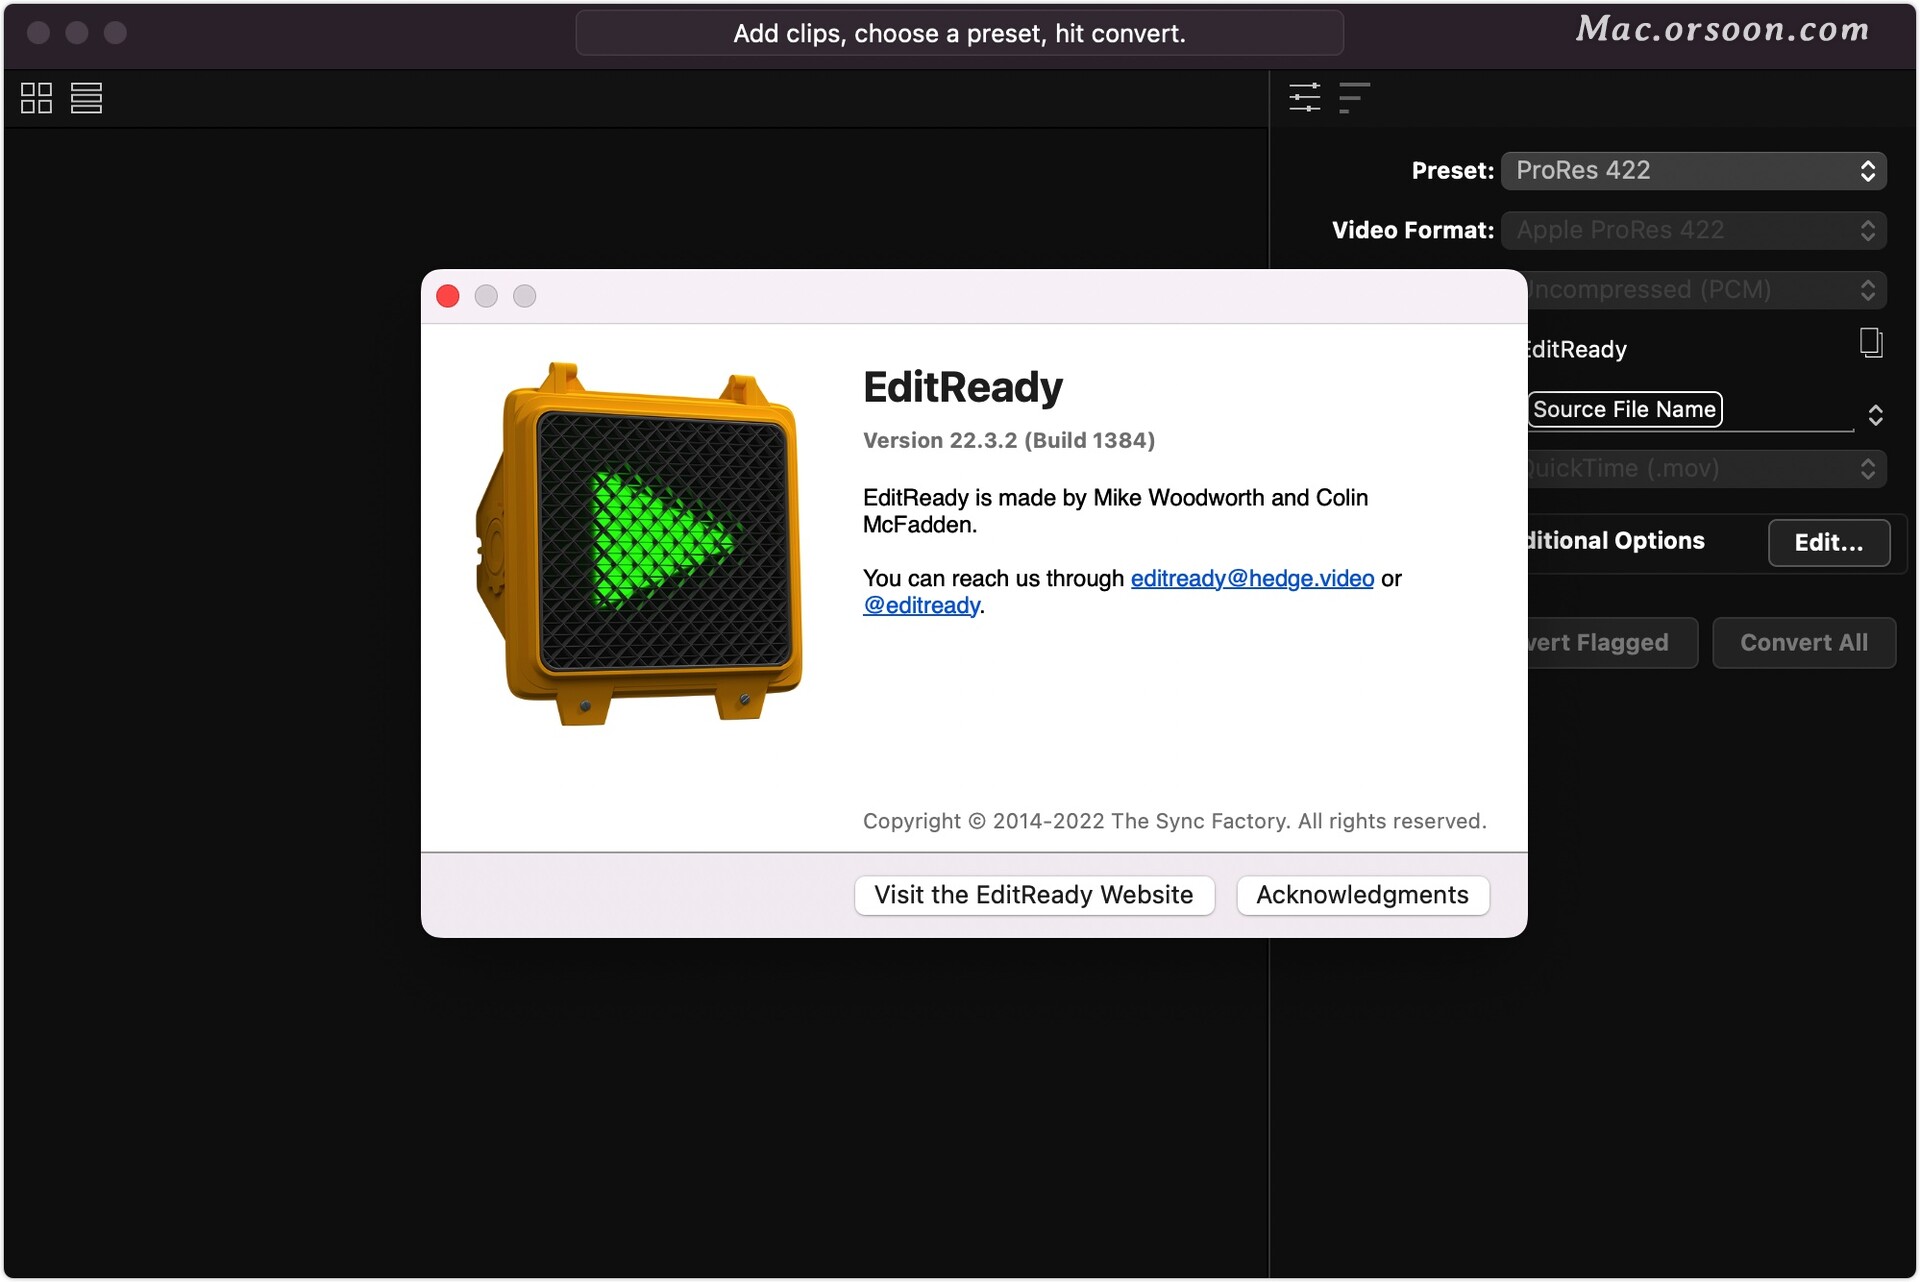Image resolution: width=1920 pixels, height=1282 pixels.
Task: Click the Acknowledgments button
Action: [1361, 894]
